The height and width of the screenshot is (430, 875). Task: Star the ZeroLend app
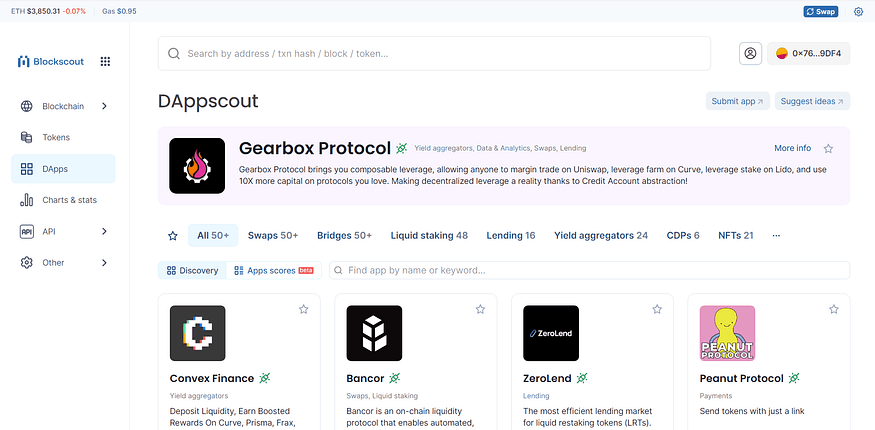pyautogui.click(x=657, y=309)
